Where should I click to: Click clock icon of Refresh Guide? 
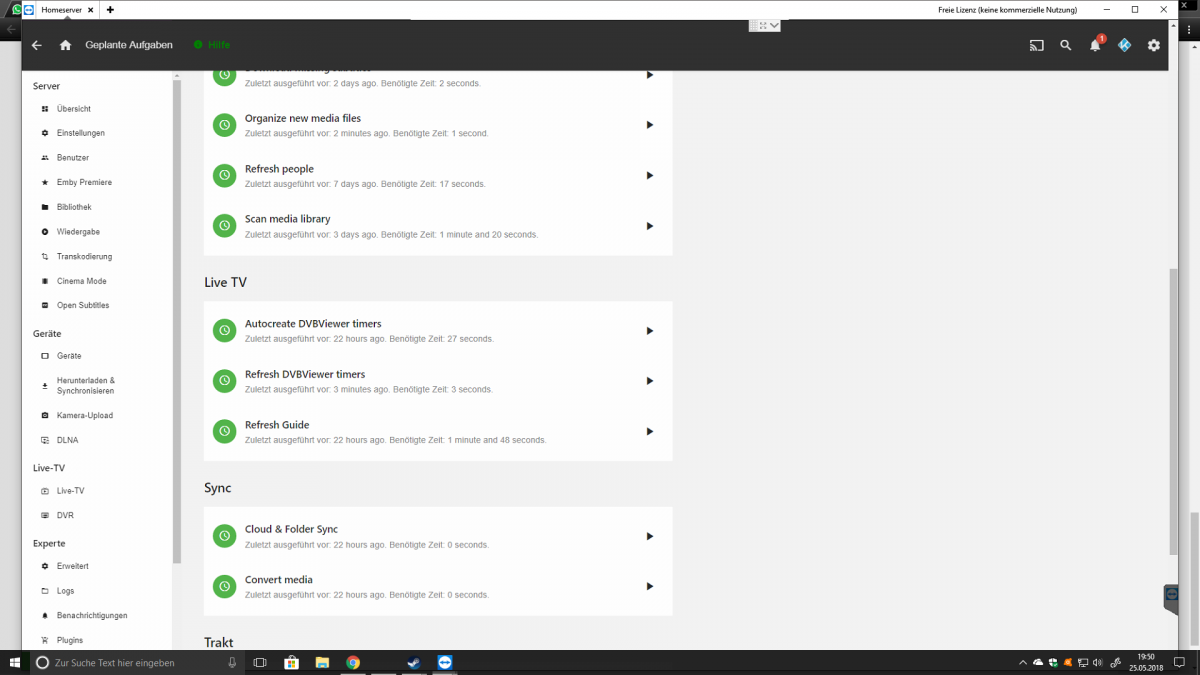(225, 431)
